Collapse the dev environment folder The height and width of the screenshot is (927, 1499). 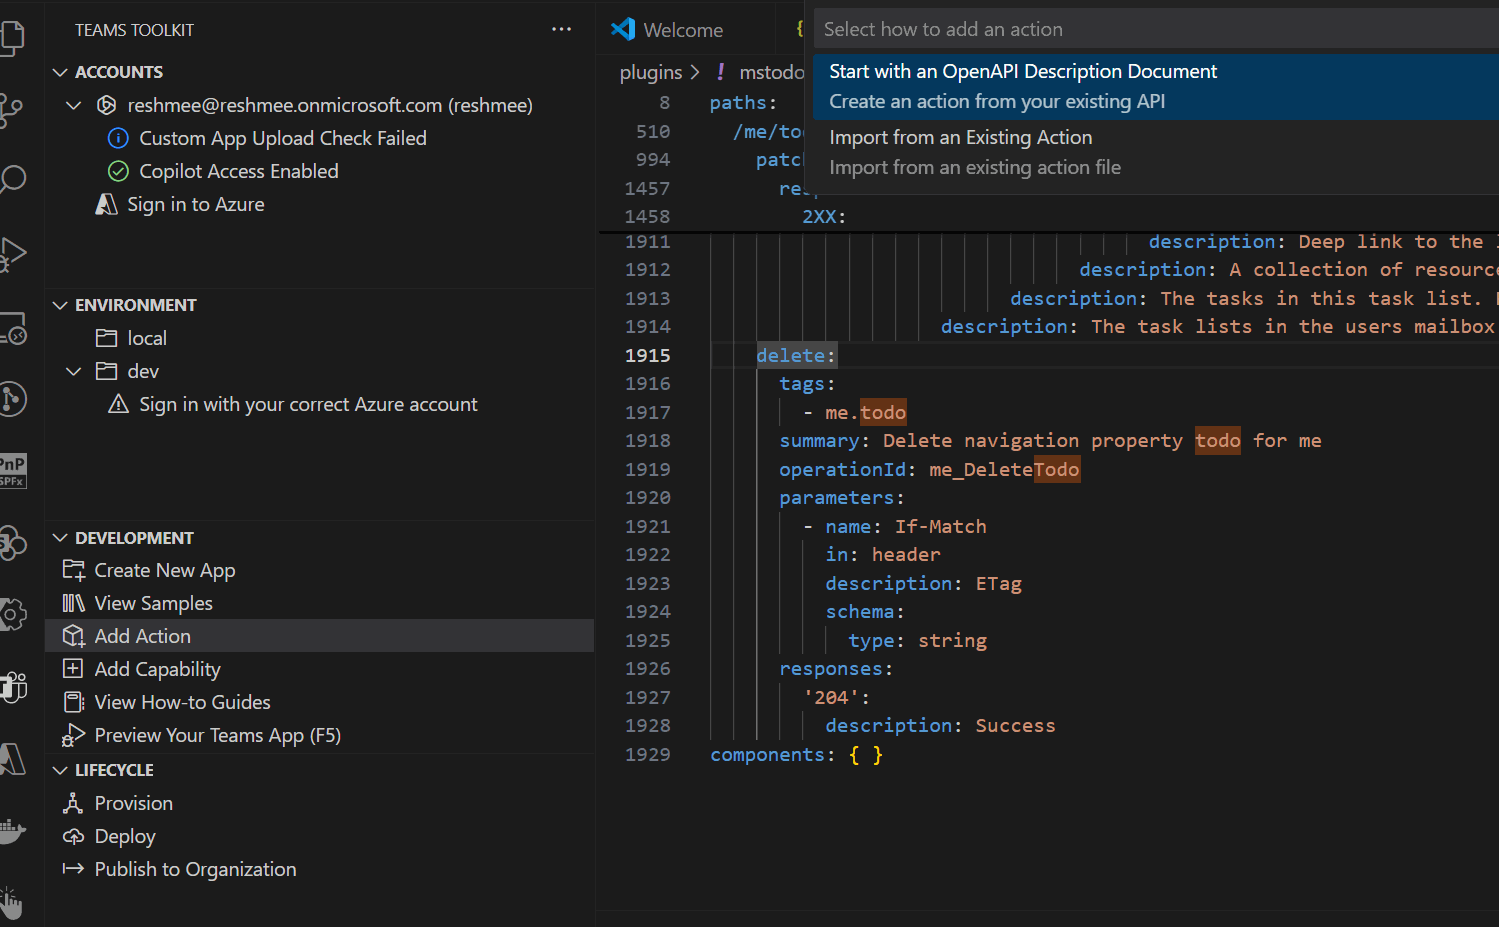[x=73, y=370]
